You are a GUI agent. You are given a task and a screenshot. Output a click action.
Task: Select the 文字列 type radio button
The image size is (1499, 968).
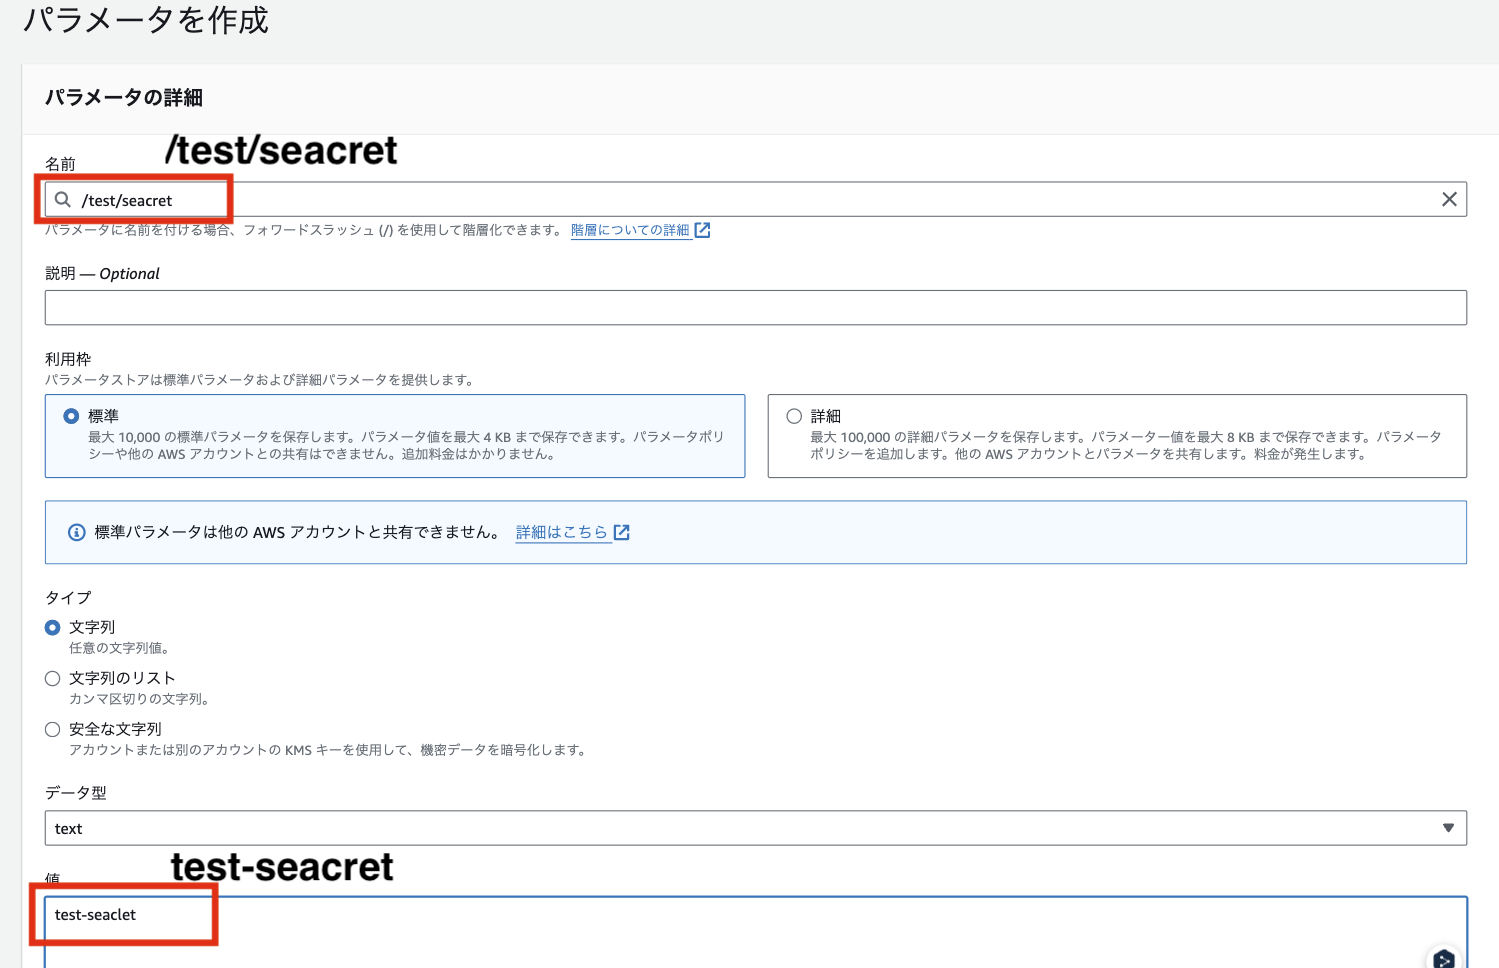coord(52,627)
